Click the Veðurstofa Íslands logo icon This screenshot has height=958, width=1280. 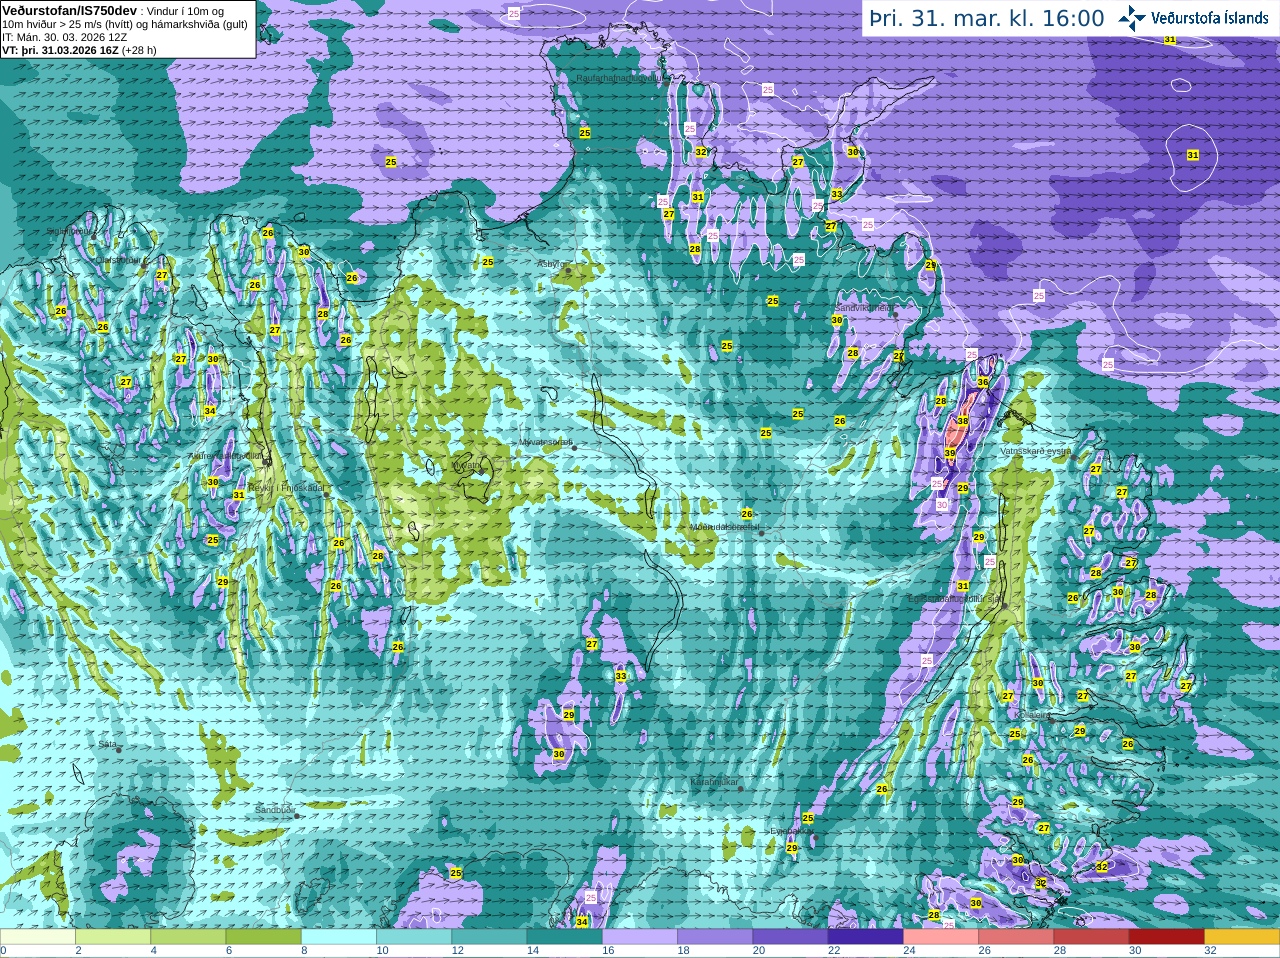(x=1132, y=18)
